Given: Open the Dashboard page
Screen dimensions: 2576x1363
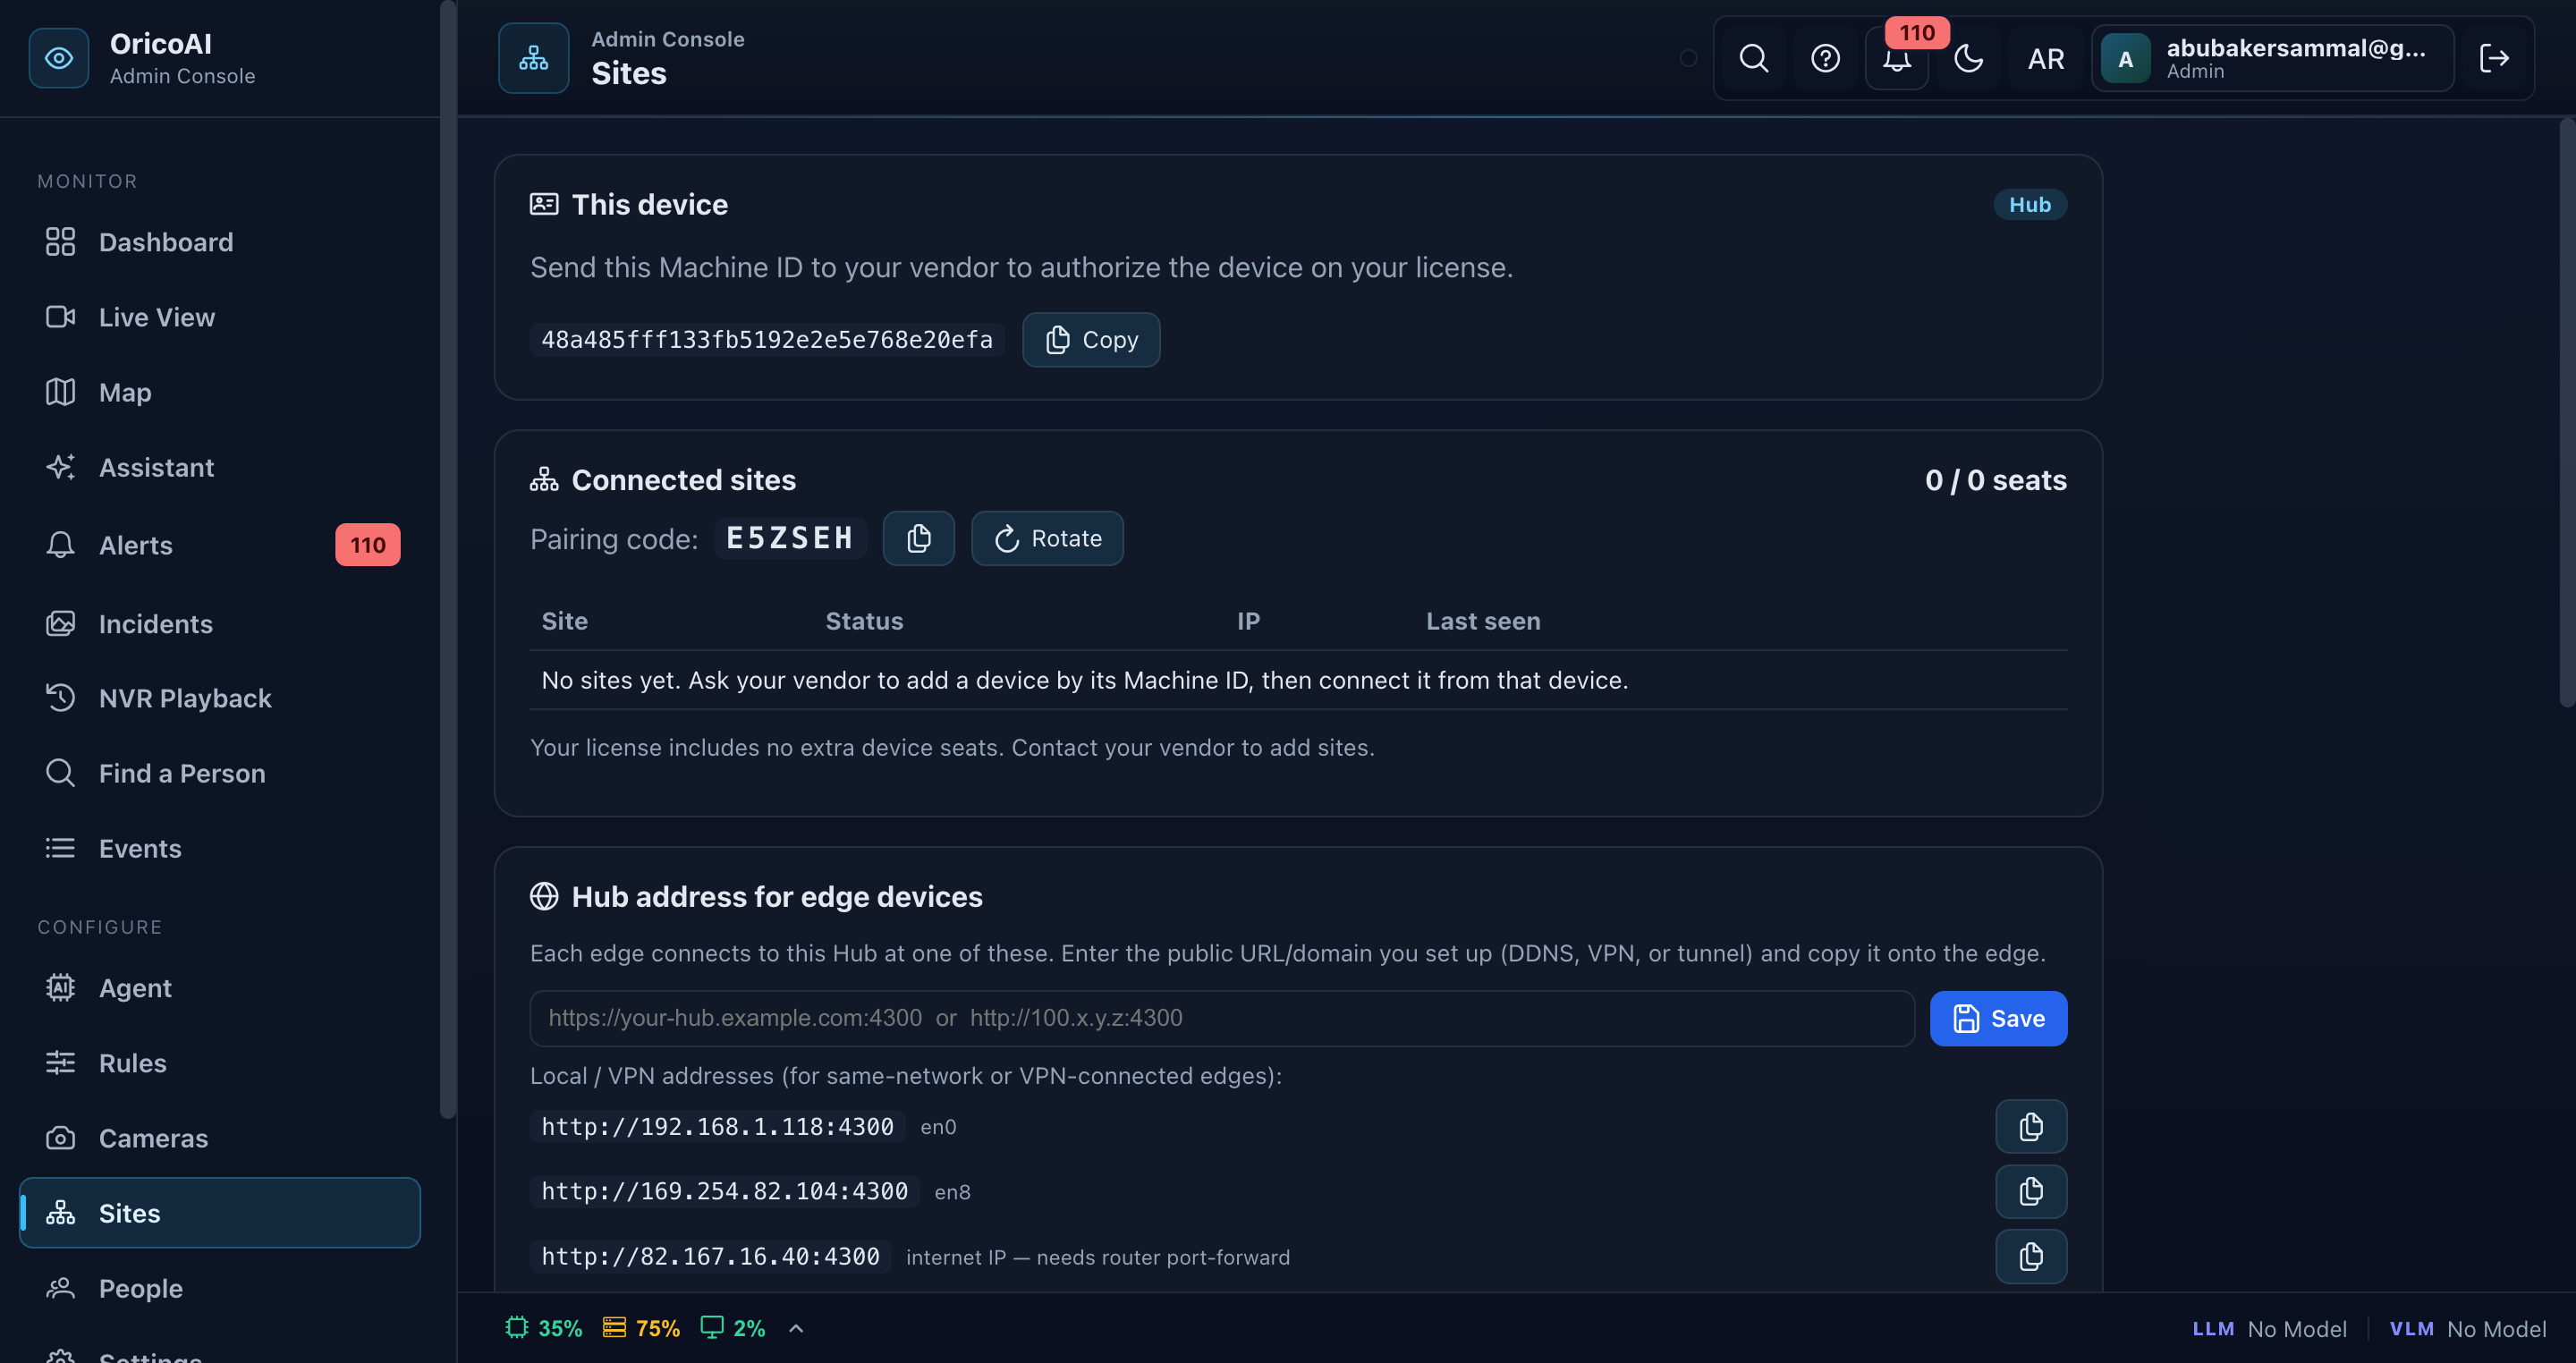Looking at the screenshot, I should pyautogui.click(x=220, y=242).
